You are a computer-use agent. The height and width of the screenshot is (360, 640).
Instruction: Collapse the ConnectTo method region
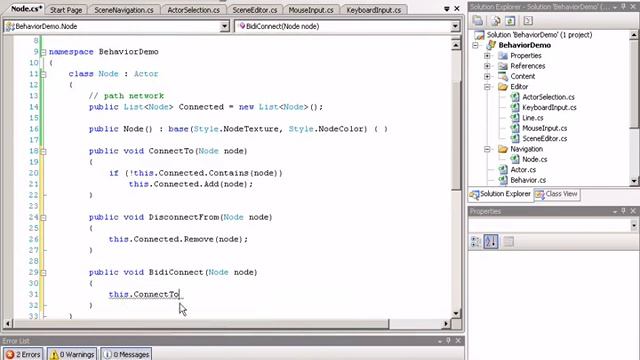pos(43,151)
